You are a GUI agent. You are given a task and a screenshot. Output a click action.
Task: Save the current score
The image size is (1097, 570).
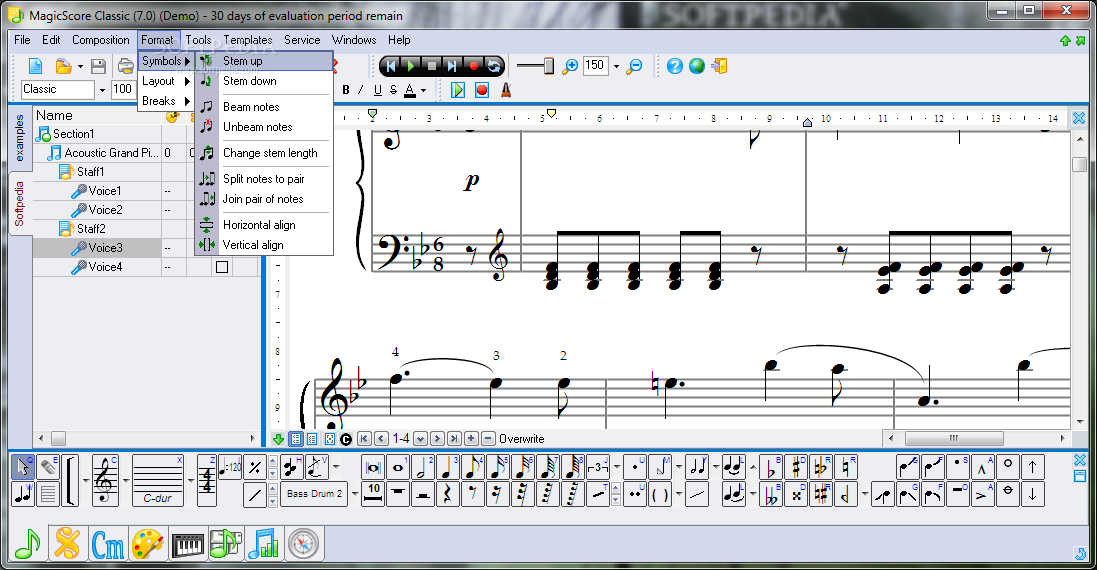pyautogui.click(x=99, y=66)
